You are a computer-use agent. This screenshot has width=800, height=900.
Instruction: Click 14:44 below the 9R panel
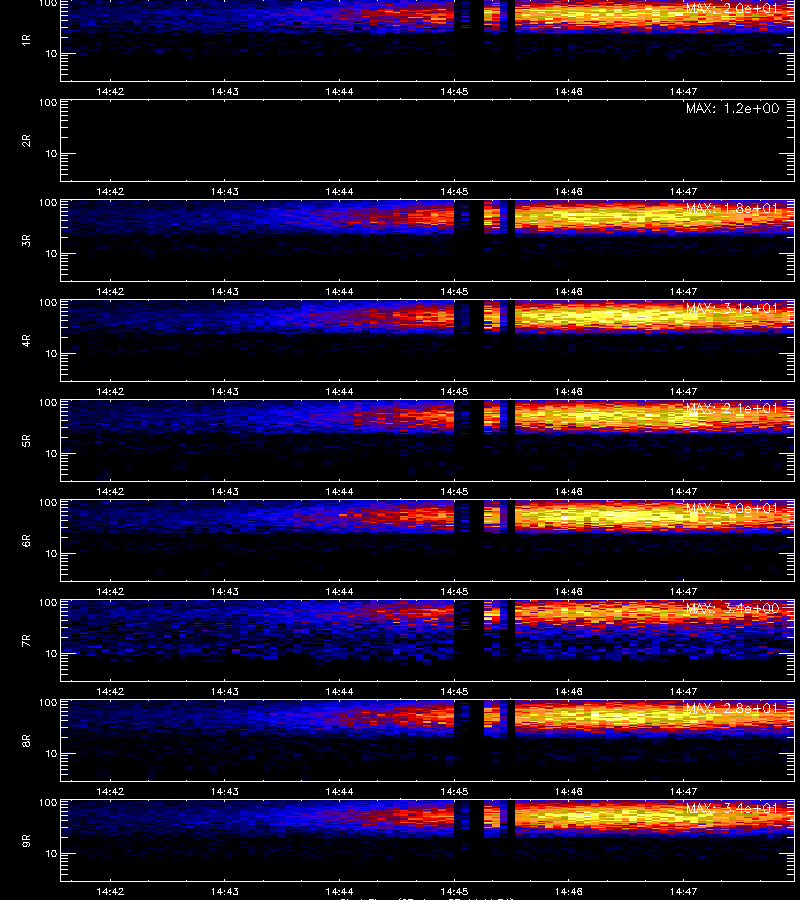click(x=339, y=891)
